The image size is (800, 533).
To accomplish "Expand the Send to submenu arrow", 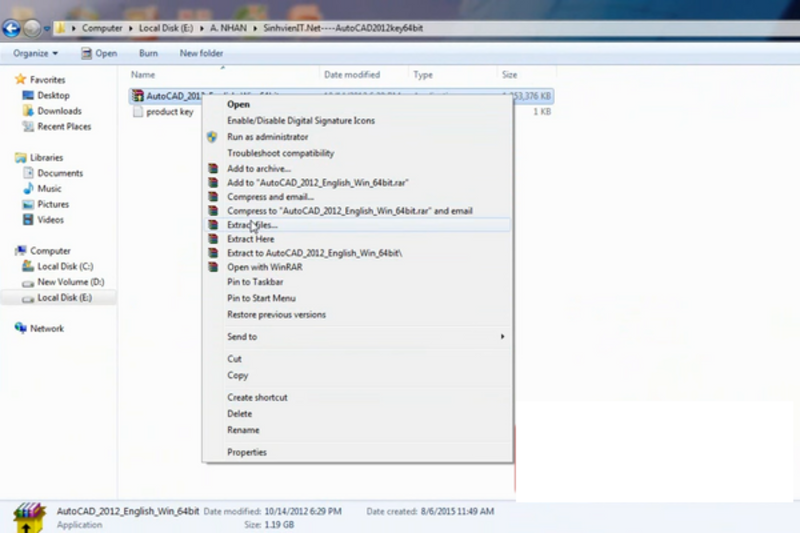I will (503, 337).
